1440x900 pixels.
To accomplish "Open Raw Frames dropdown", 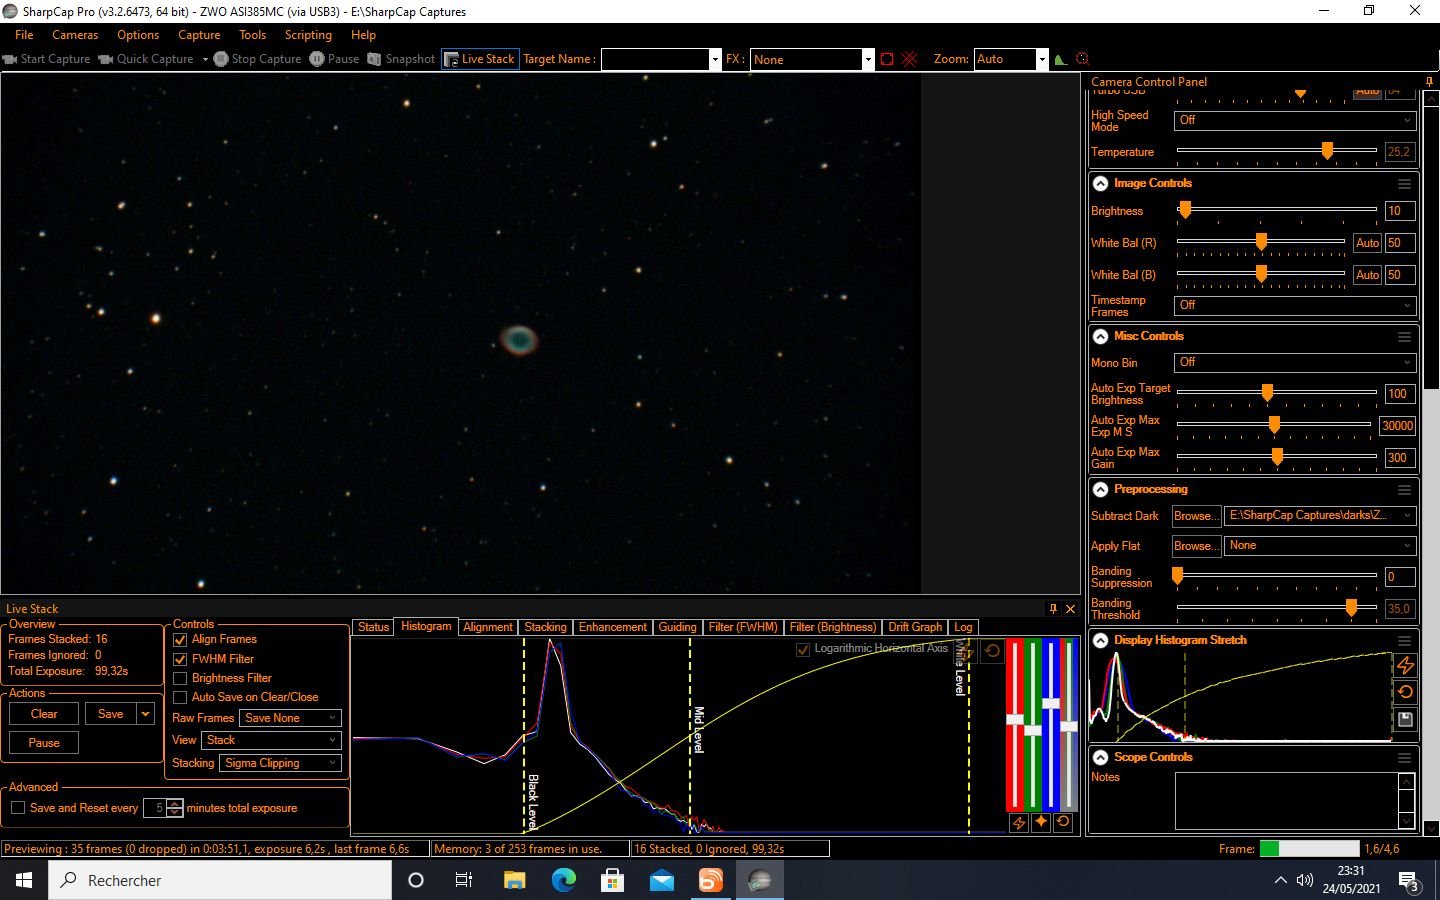I will [290, 718].
